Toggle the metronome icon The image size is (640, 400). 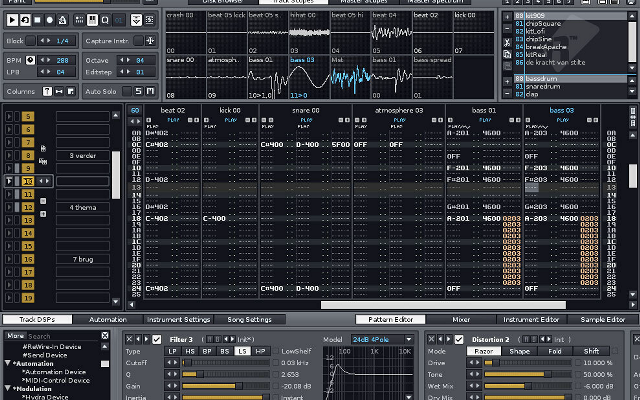(x=62, y=20)
